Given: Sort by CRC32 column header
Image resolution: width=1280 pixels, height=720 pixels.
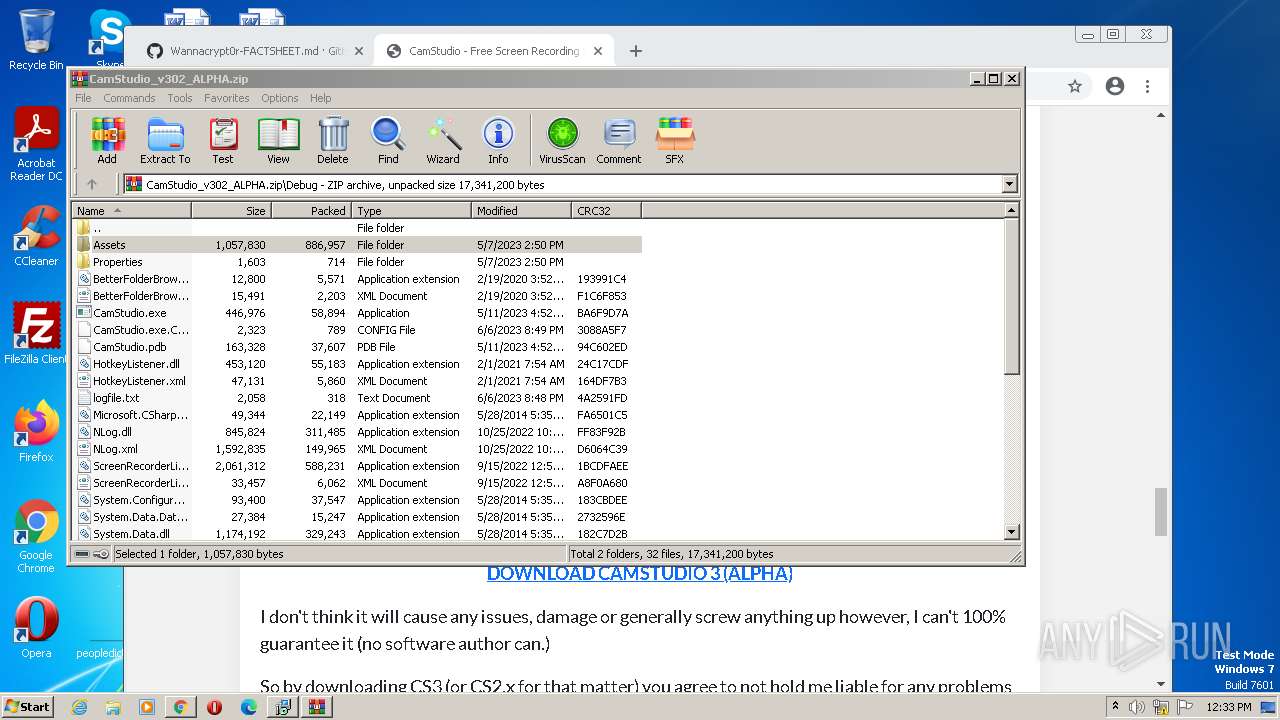Looking at the screenshot, I should [606, 210].
